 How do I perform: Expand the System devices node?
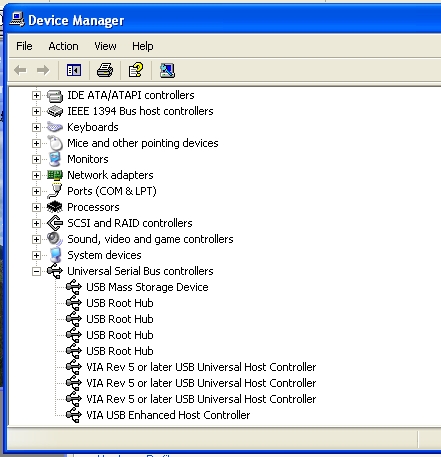click(36, 256)
